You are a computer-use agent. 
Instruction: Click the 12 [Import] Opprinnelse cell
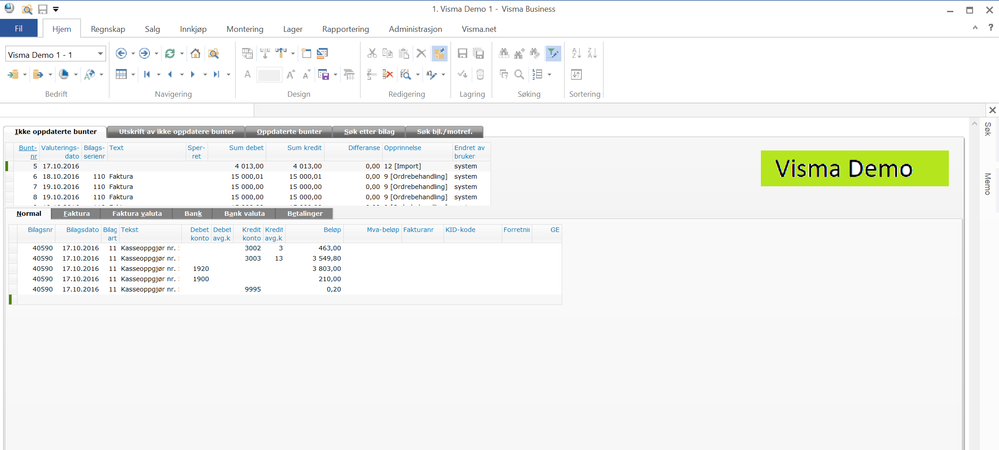point(417,166)
